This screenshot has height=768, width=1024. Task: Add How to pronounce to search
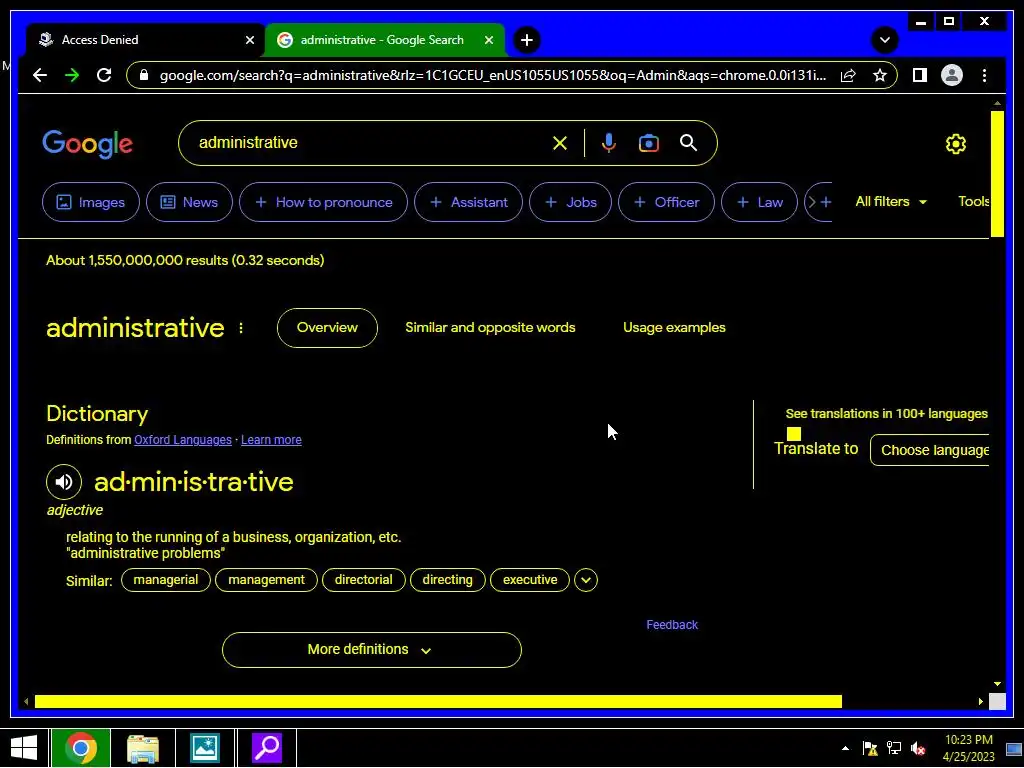[323, 202]
